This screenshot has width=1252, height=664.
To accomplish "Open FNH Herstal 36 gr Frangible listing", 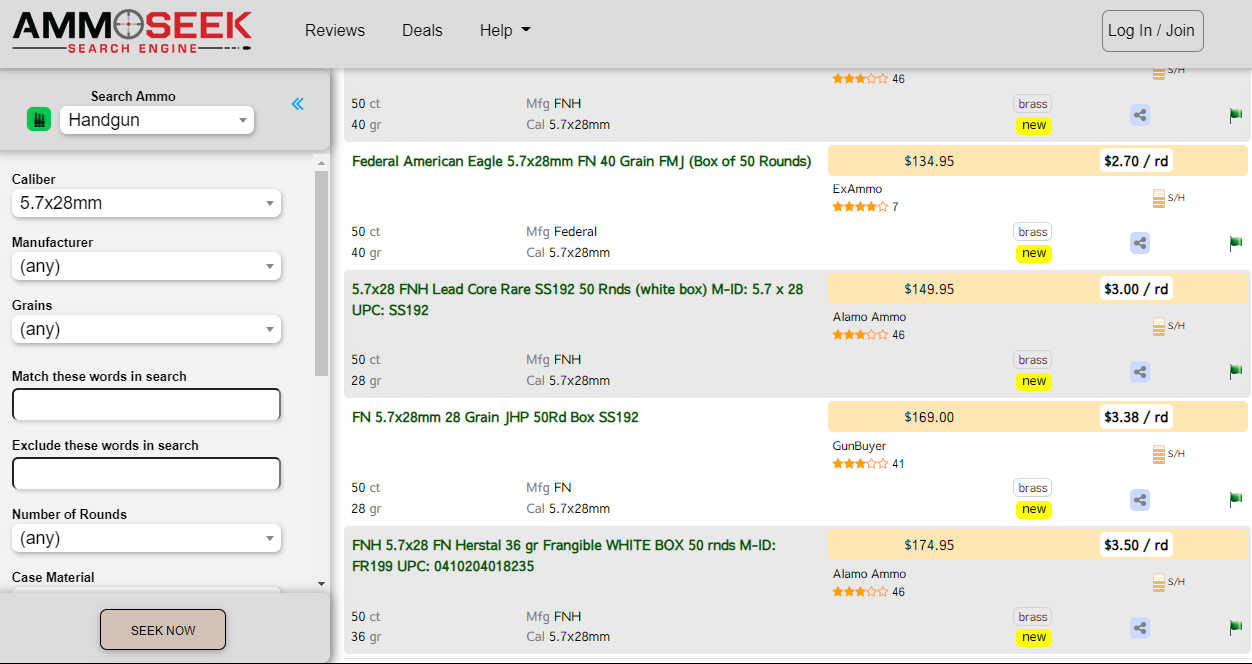I will point(564,556).
